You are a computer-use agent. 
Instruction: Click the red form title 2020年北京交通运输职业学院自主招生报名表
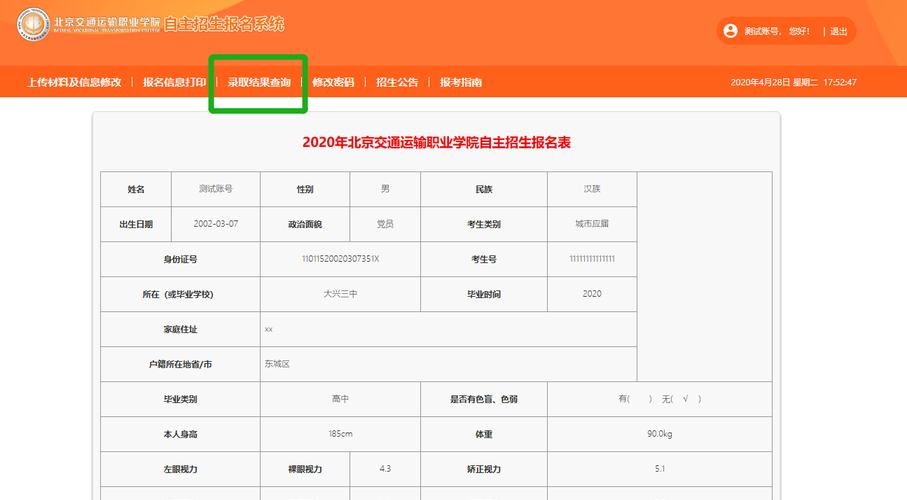click(x=437, y=142)
